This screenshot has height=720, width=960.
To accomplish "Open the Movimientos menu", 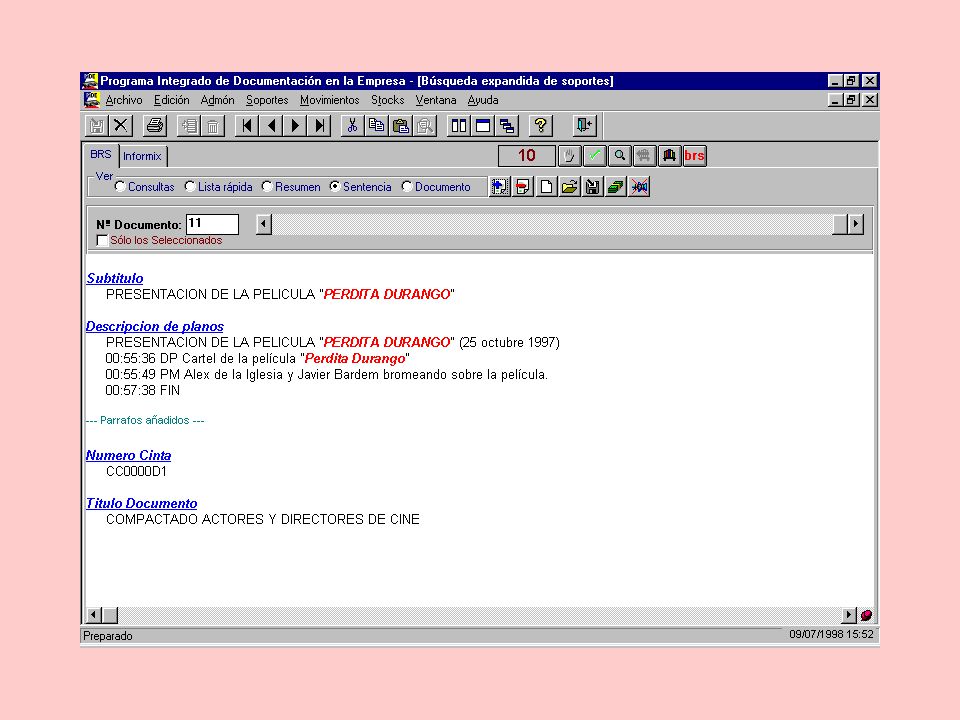I will pos(329,100).
